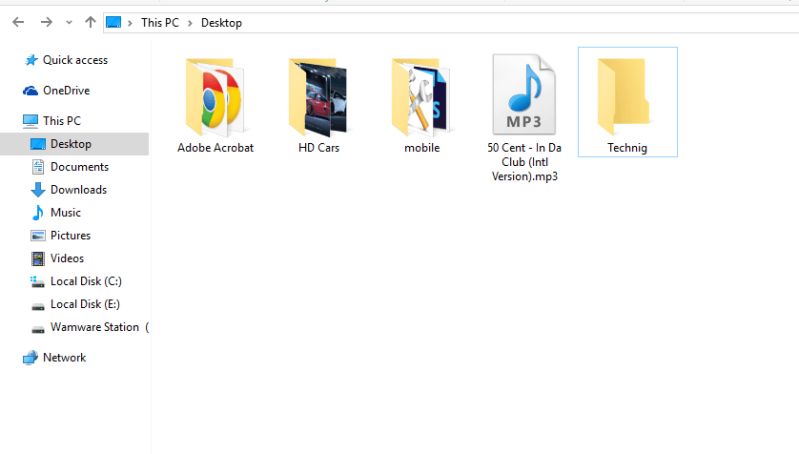Click the Documents icon in the sidebar

[38, 167]
